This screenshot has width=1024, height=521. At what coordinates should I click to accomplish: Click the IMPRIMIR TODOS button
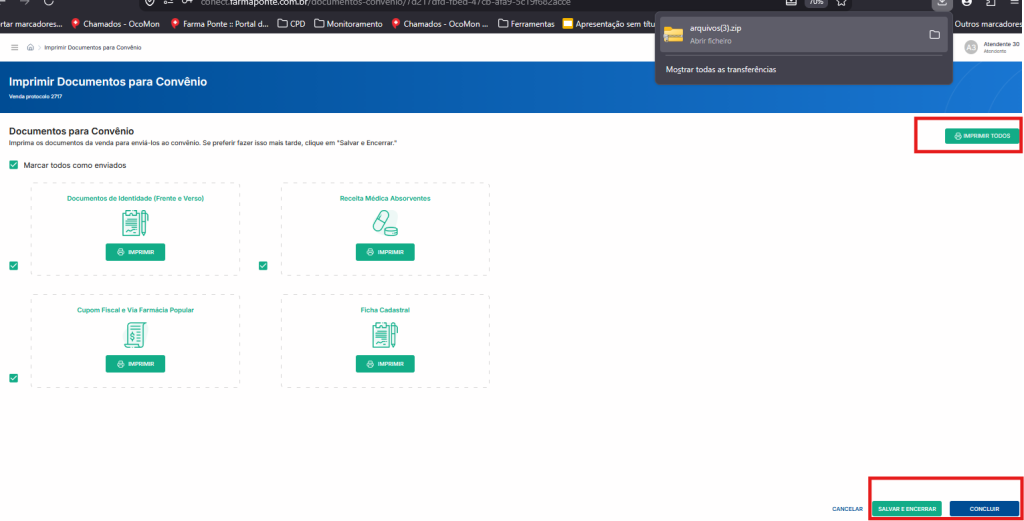(x=982, y=136)
